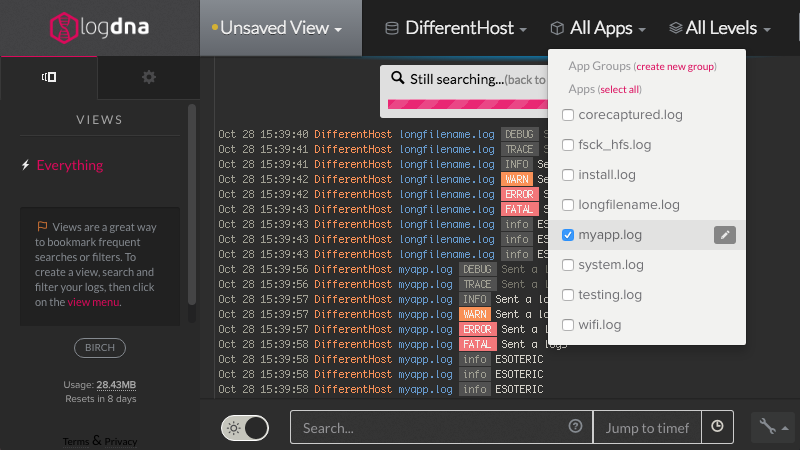Viewport: 800px width, 450px height.
Task: Check the system.log checkbox
Action: (568, 265)
